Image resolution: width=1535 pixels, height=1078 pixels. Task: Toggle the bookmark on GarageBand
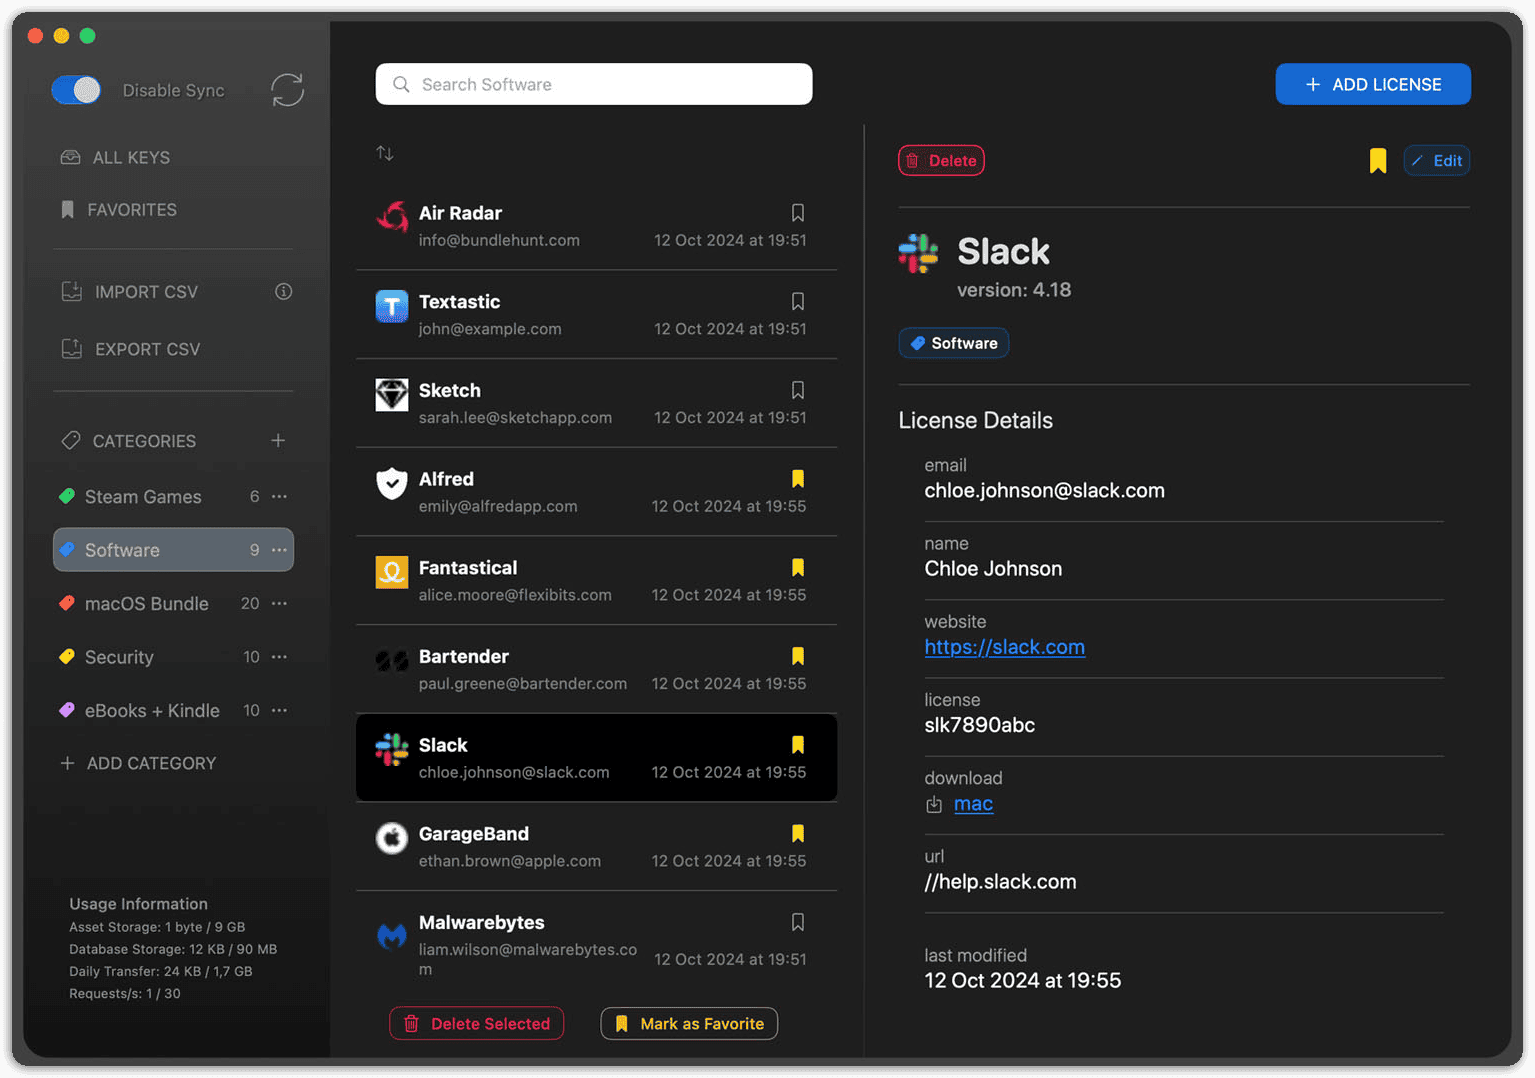tap(798, 833)
